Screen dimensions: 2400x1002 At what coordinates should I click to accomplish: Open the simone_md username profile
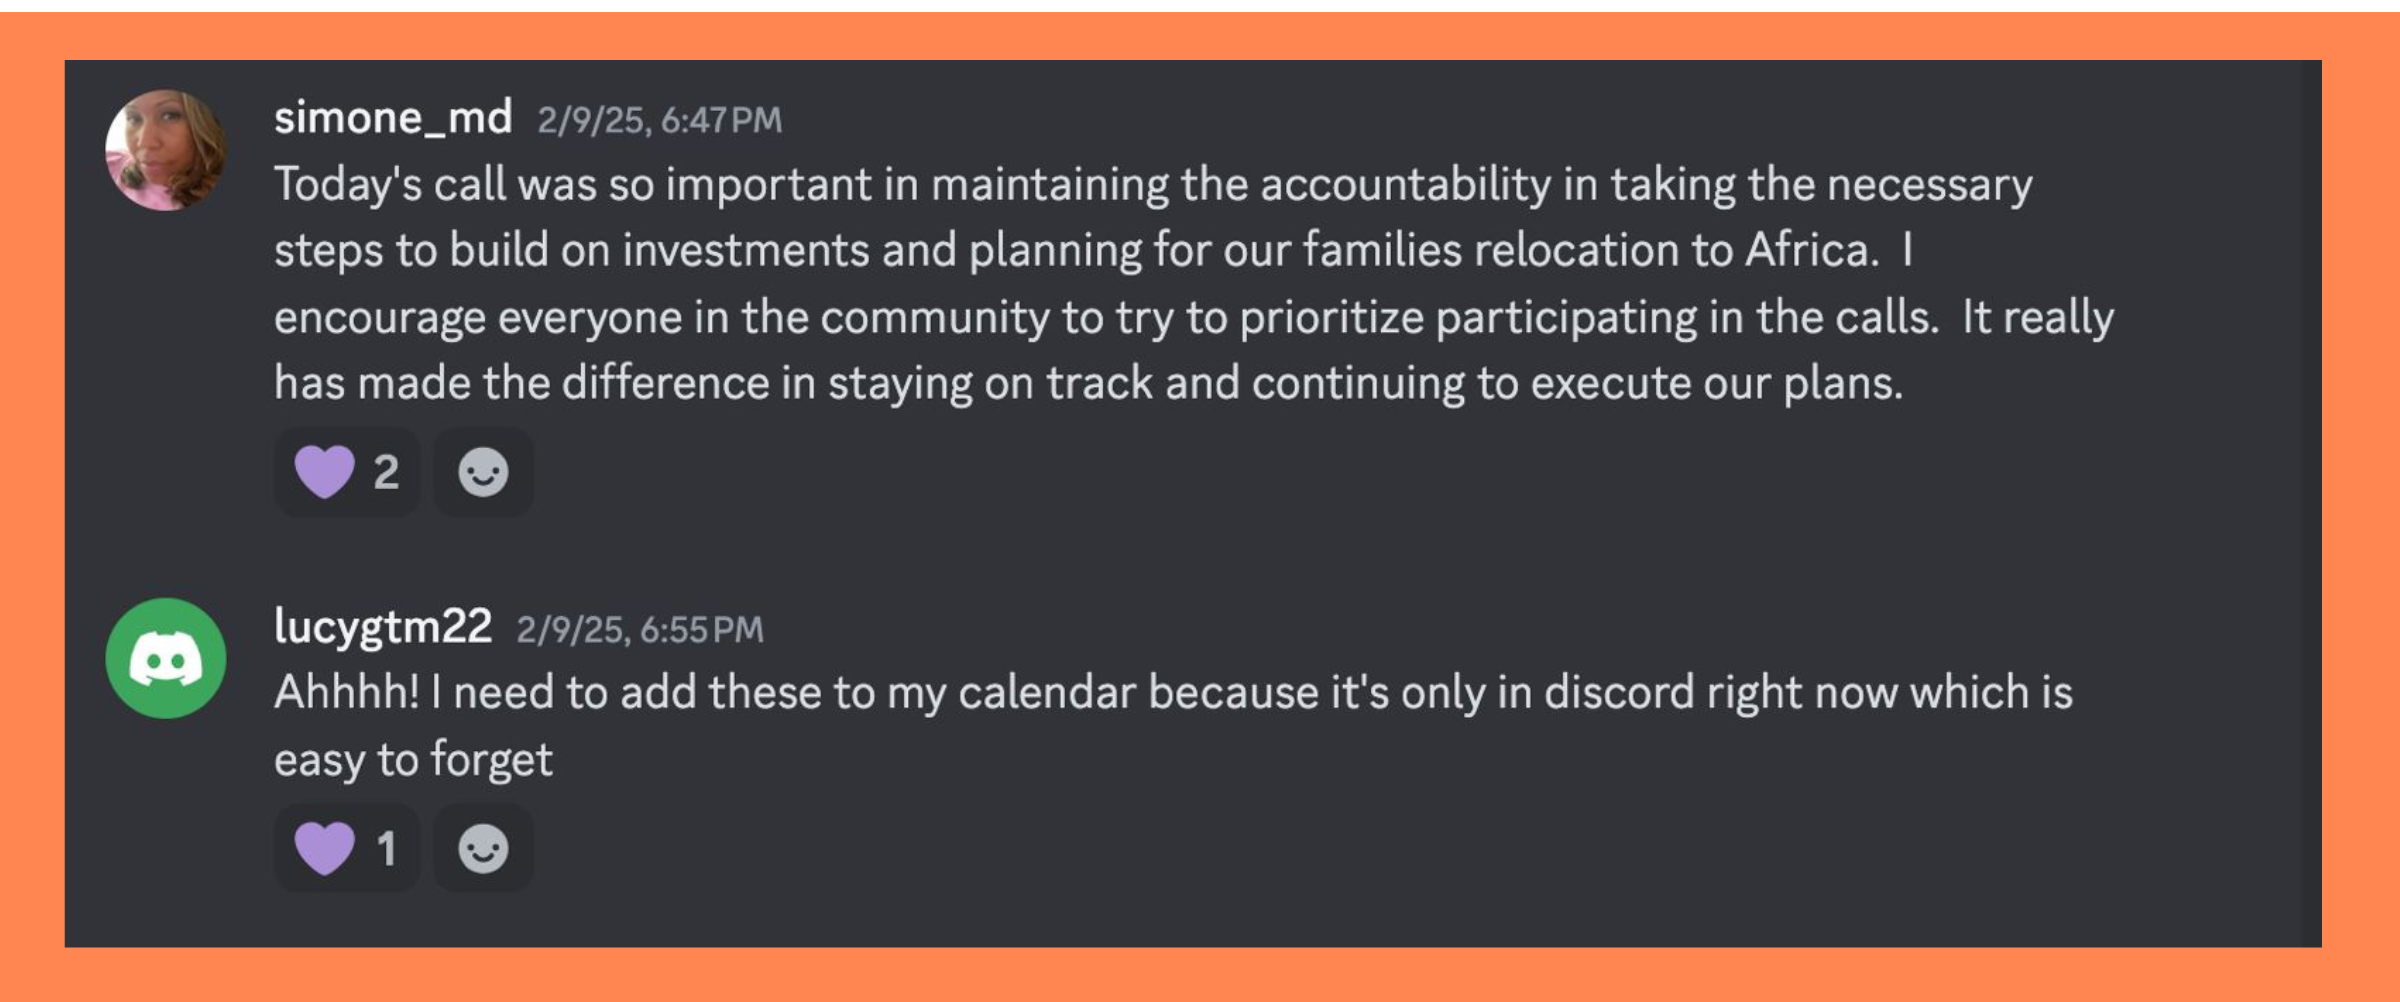(393, 118)
